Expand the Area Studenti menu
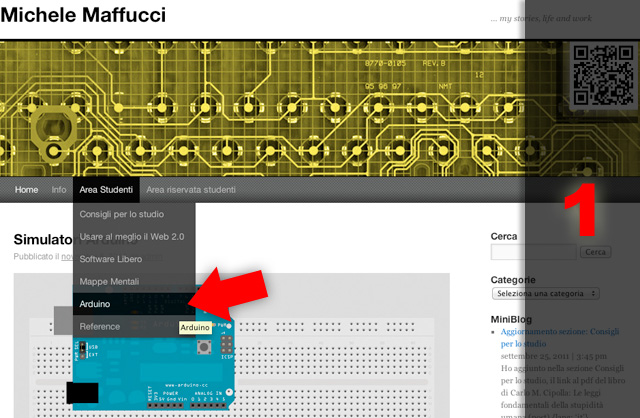The height and width of the screenshot is (418, 640). tap(106, 190)
